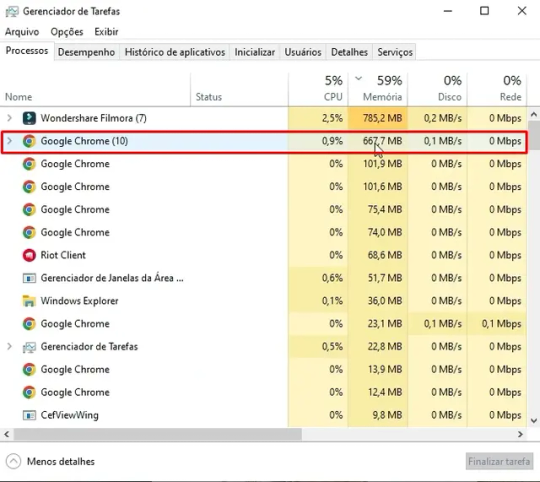Screen dimensions: 540x482
Task: Open the Histórico de aplicativos tab
Action: point(175,52)
